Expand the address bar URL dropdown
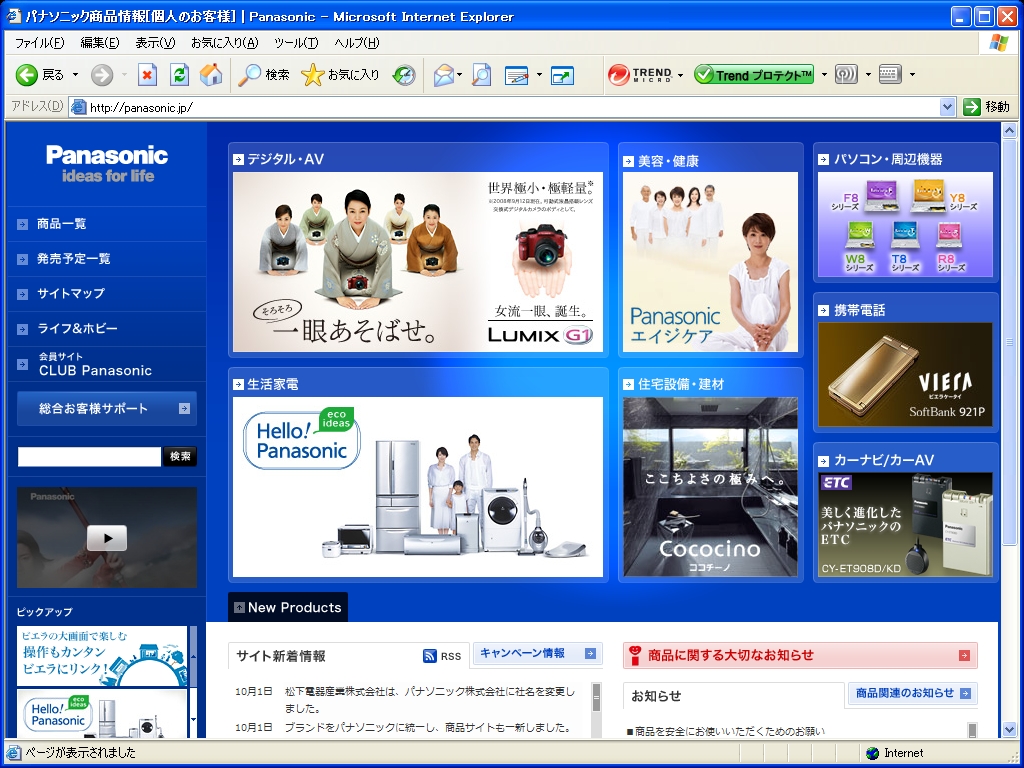1024x768 pixels. click(948, 107)
